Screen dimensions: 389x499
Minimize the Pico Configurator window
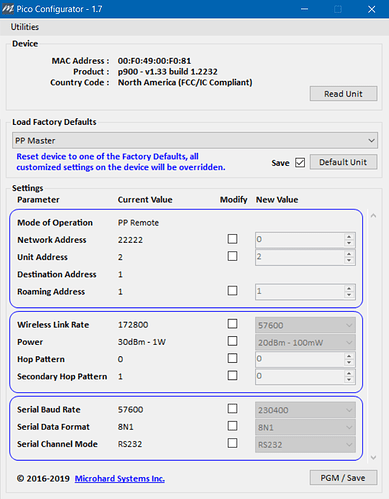point(304,9)
